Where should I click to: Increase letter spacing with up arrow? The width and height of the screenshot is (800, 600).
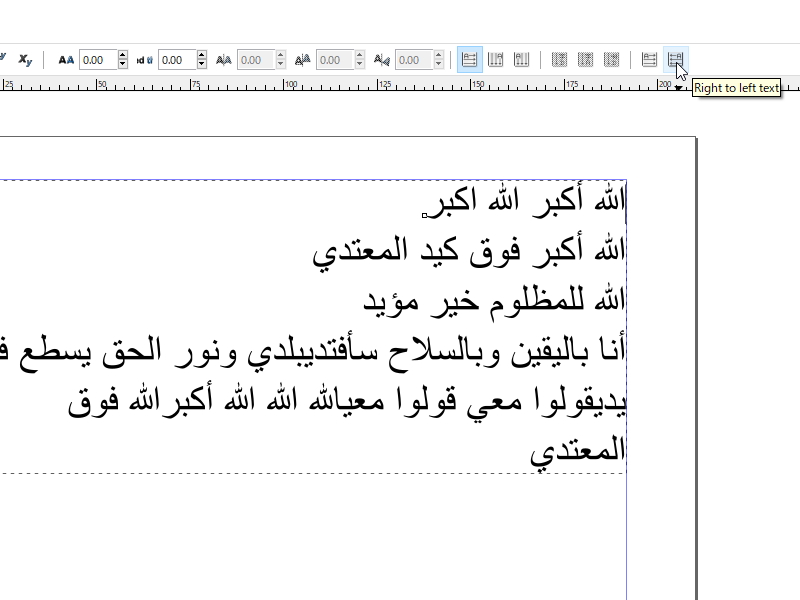[x=122, y=55]
